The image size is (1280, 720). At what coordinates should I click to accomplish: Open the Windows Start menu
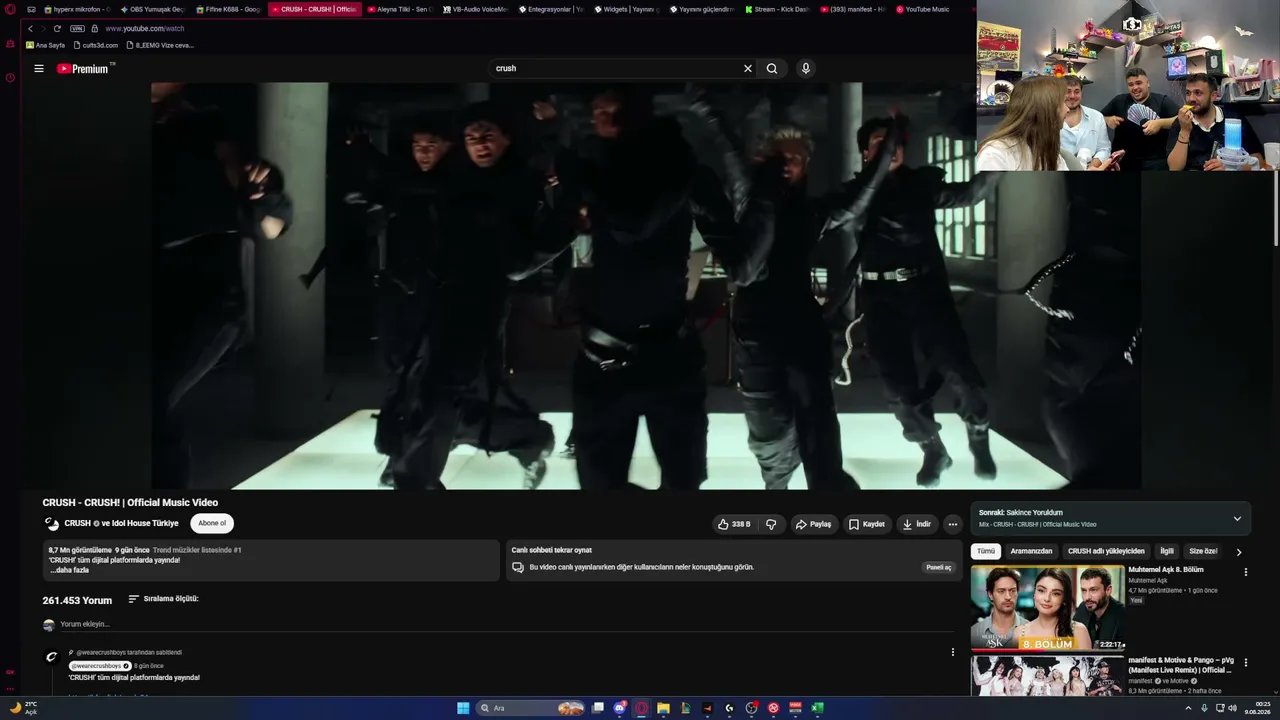pos(463,708)
